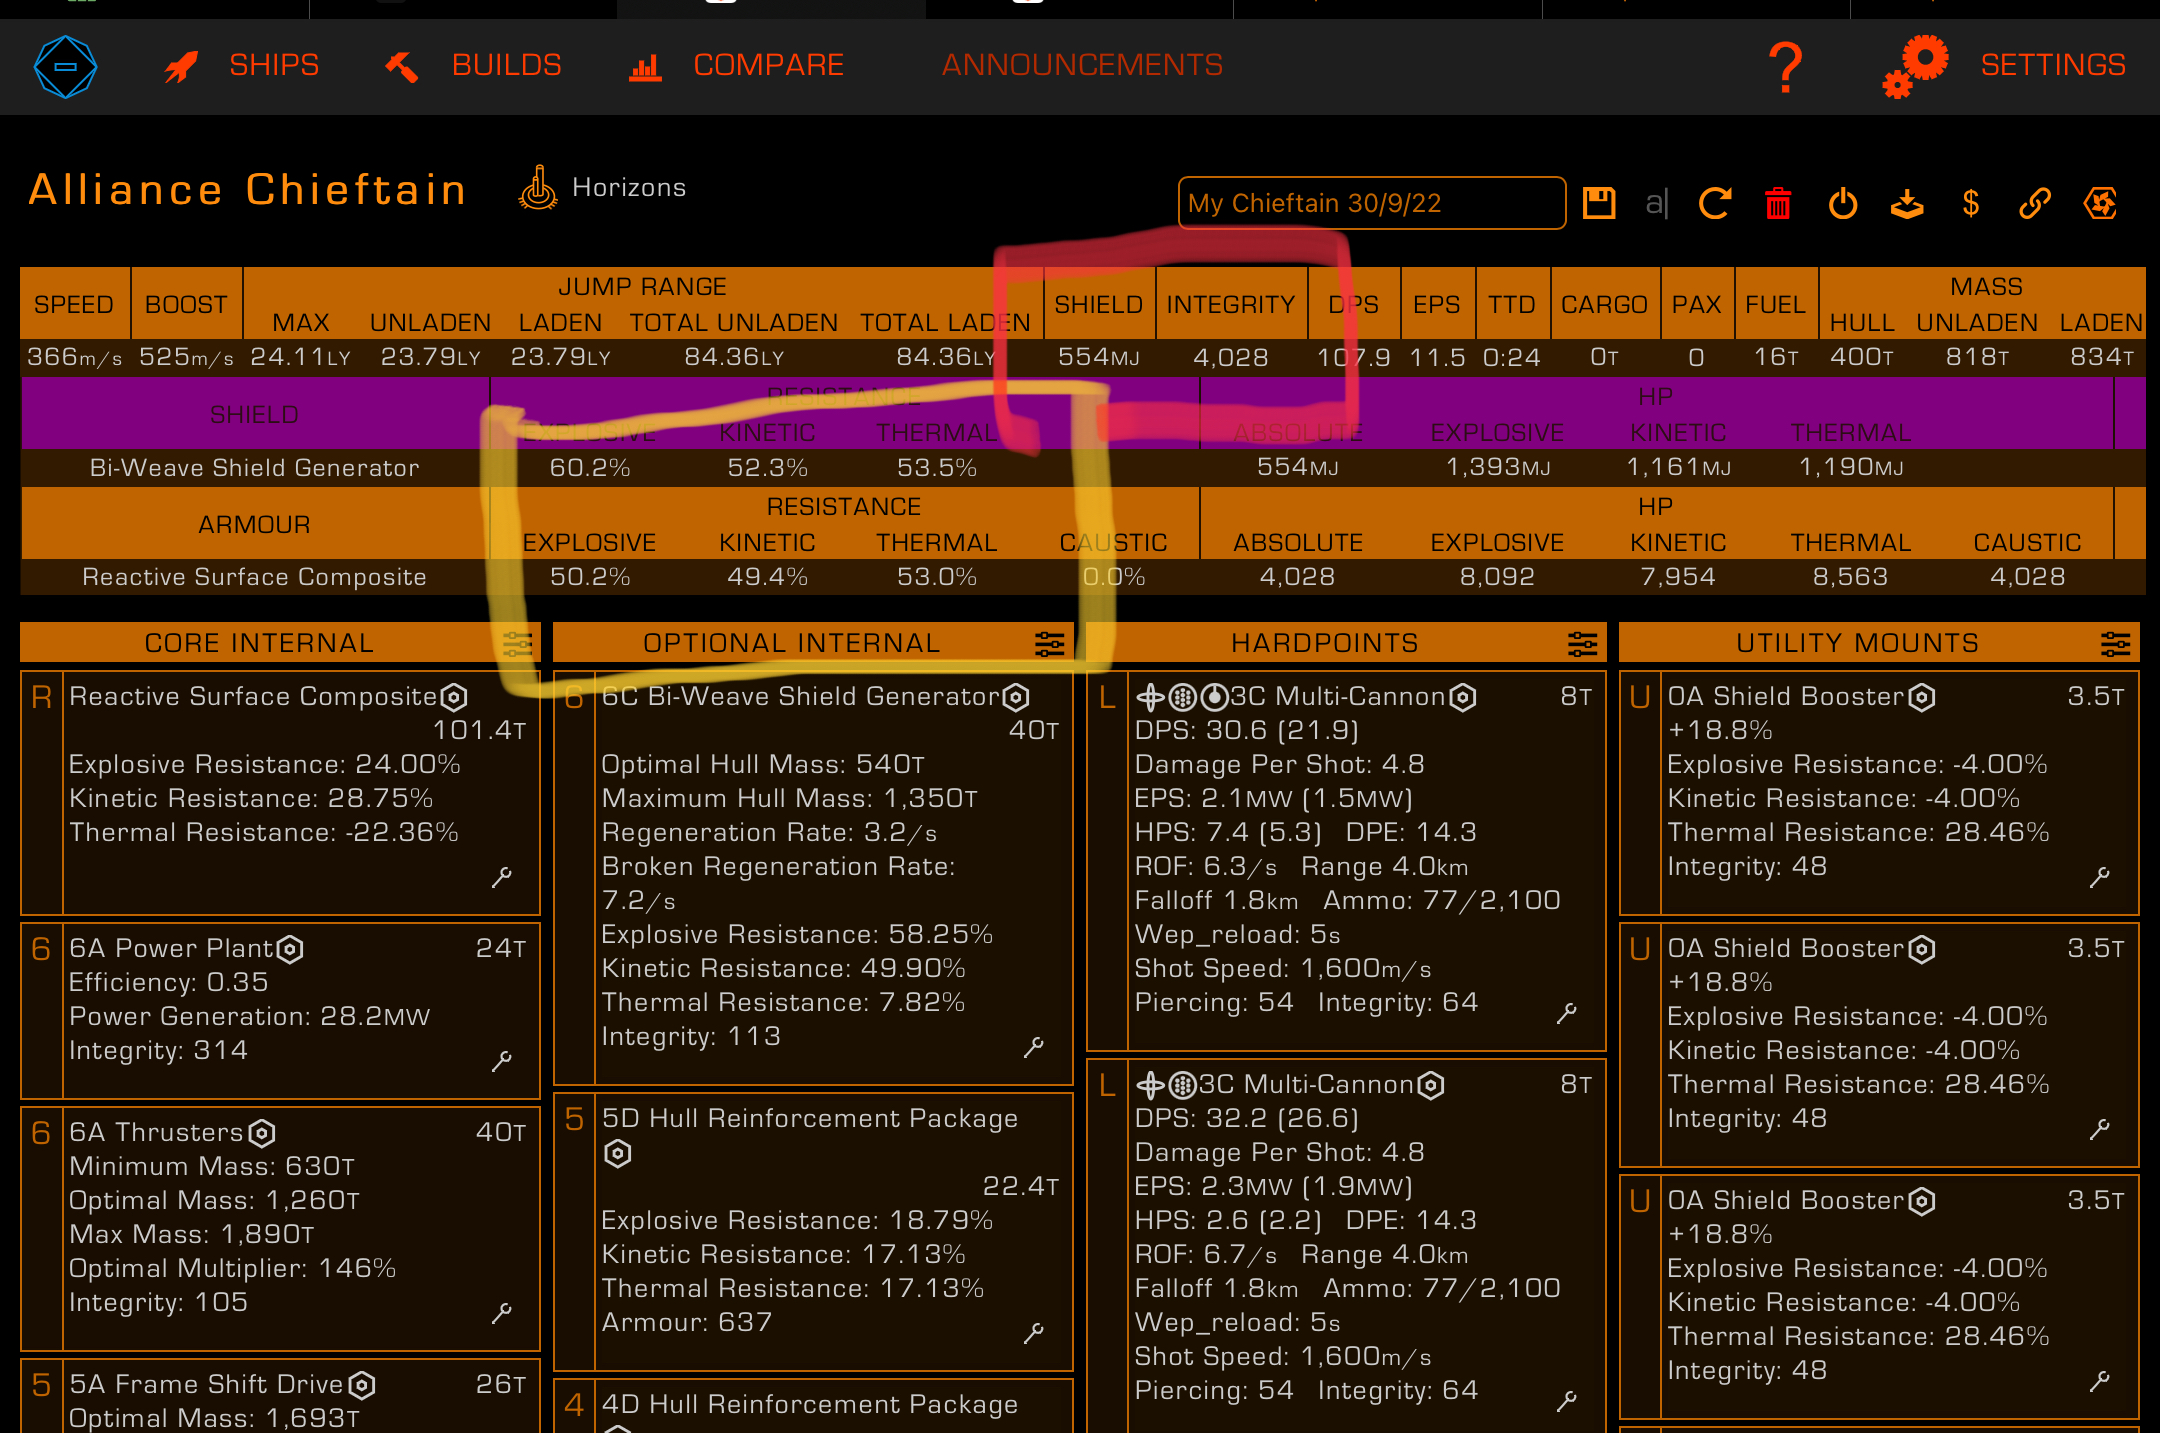The height and width of the screenshot is (1433, 2160).
Task: Click the FUEL column header
Action: pos(1775,304)
